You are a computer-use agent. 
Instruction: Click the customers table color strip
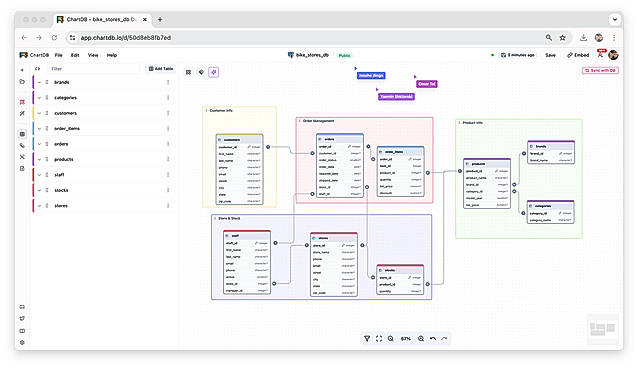33,113
